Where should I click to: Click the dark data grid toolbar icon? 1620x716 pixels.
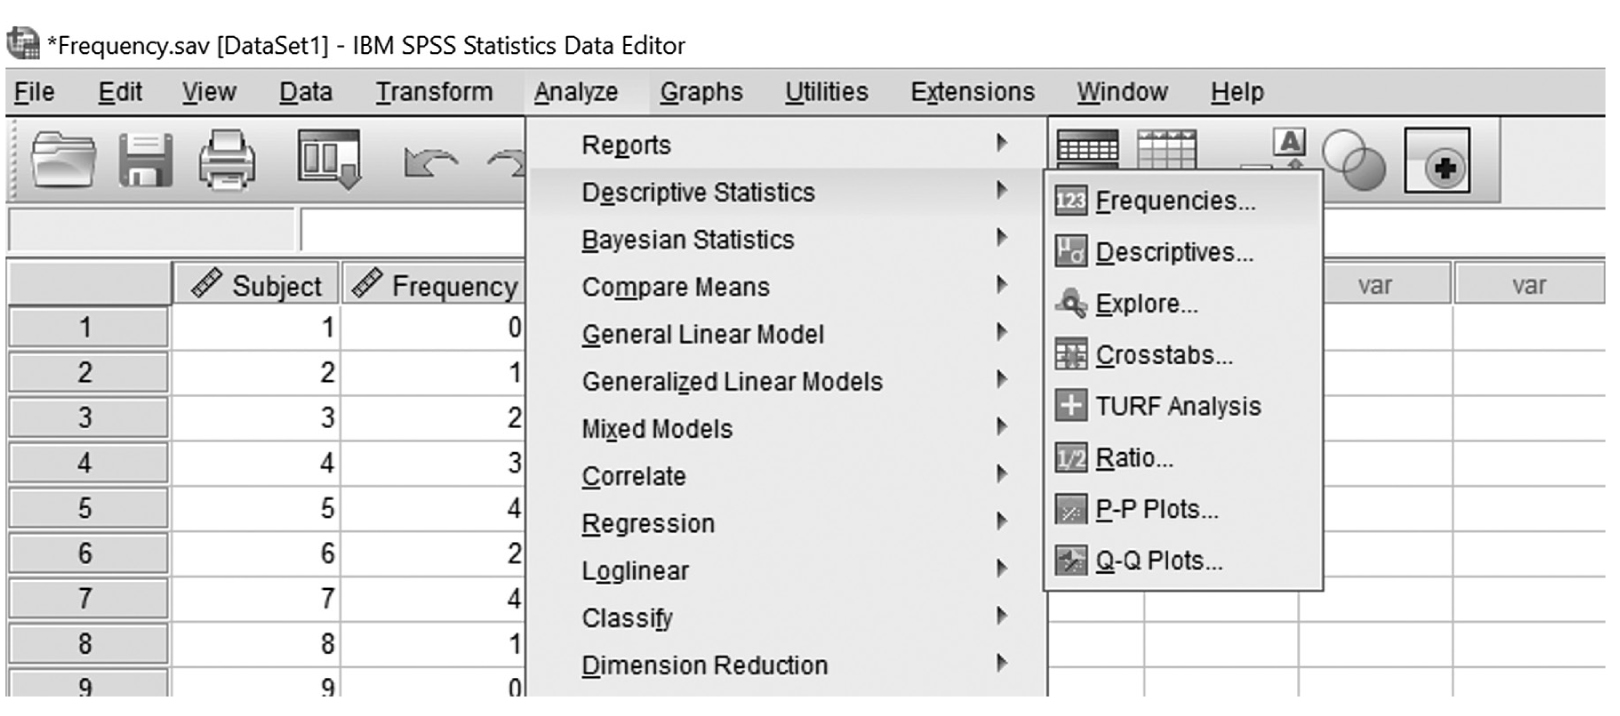coord(1087,149)
